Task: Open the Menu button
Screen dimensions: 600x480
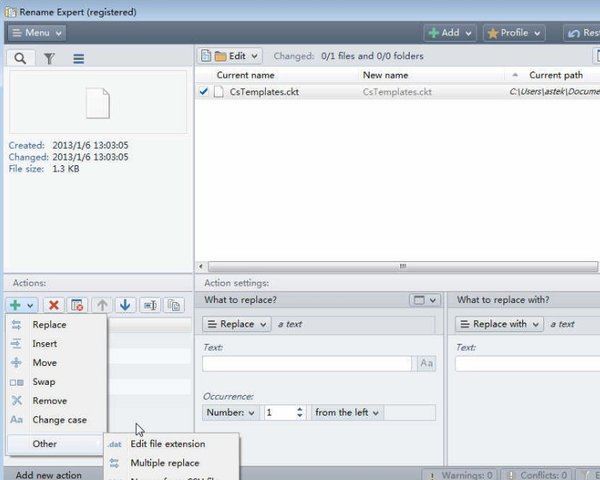Action: pos(36,32)
